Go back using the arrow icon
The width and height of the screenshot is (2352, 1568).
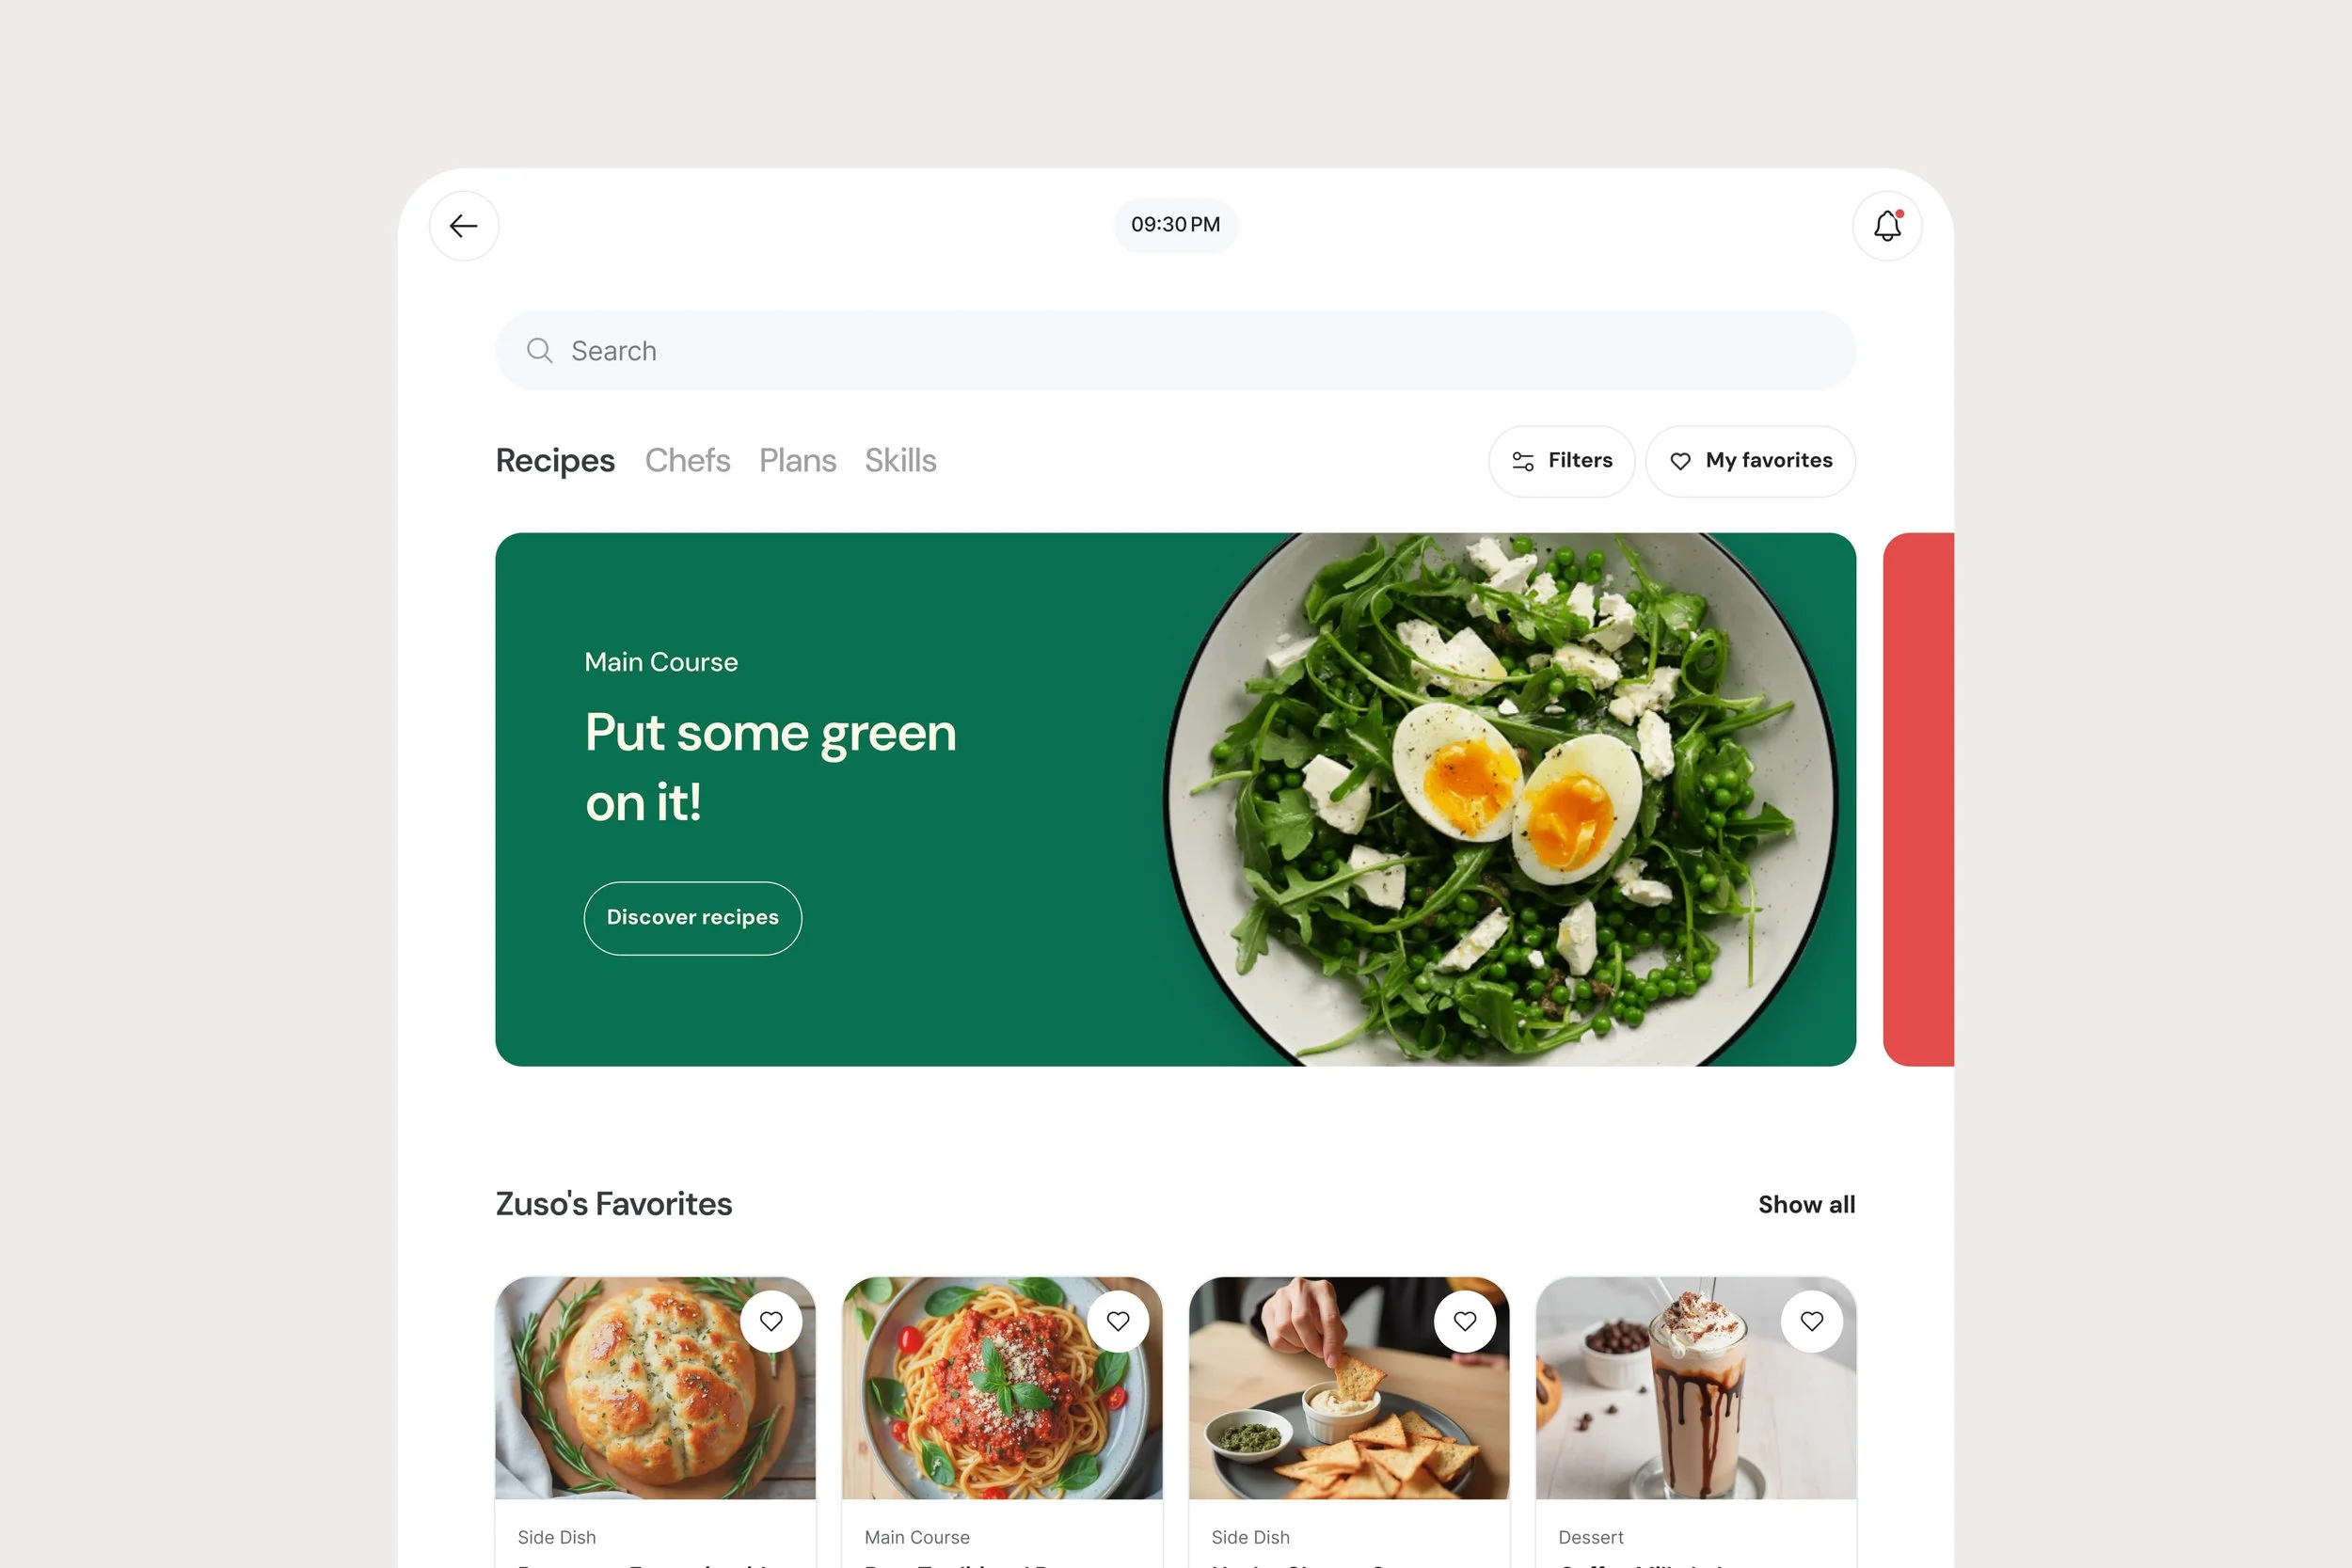point(464,226)
